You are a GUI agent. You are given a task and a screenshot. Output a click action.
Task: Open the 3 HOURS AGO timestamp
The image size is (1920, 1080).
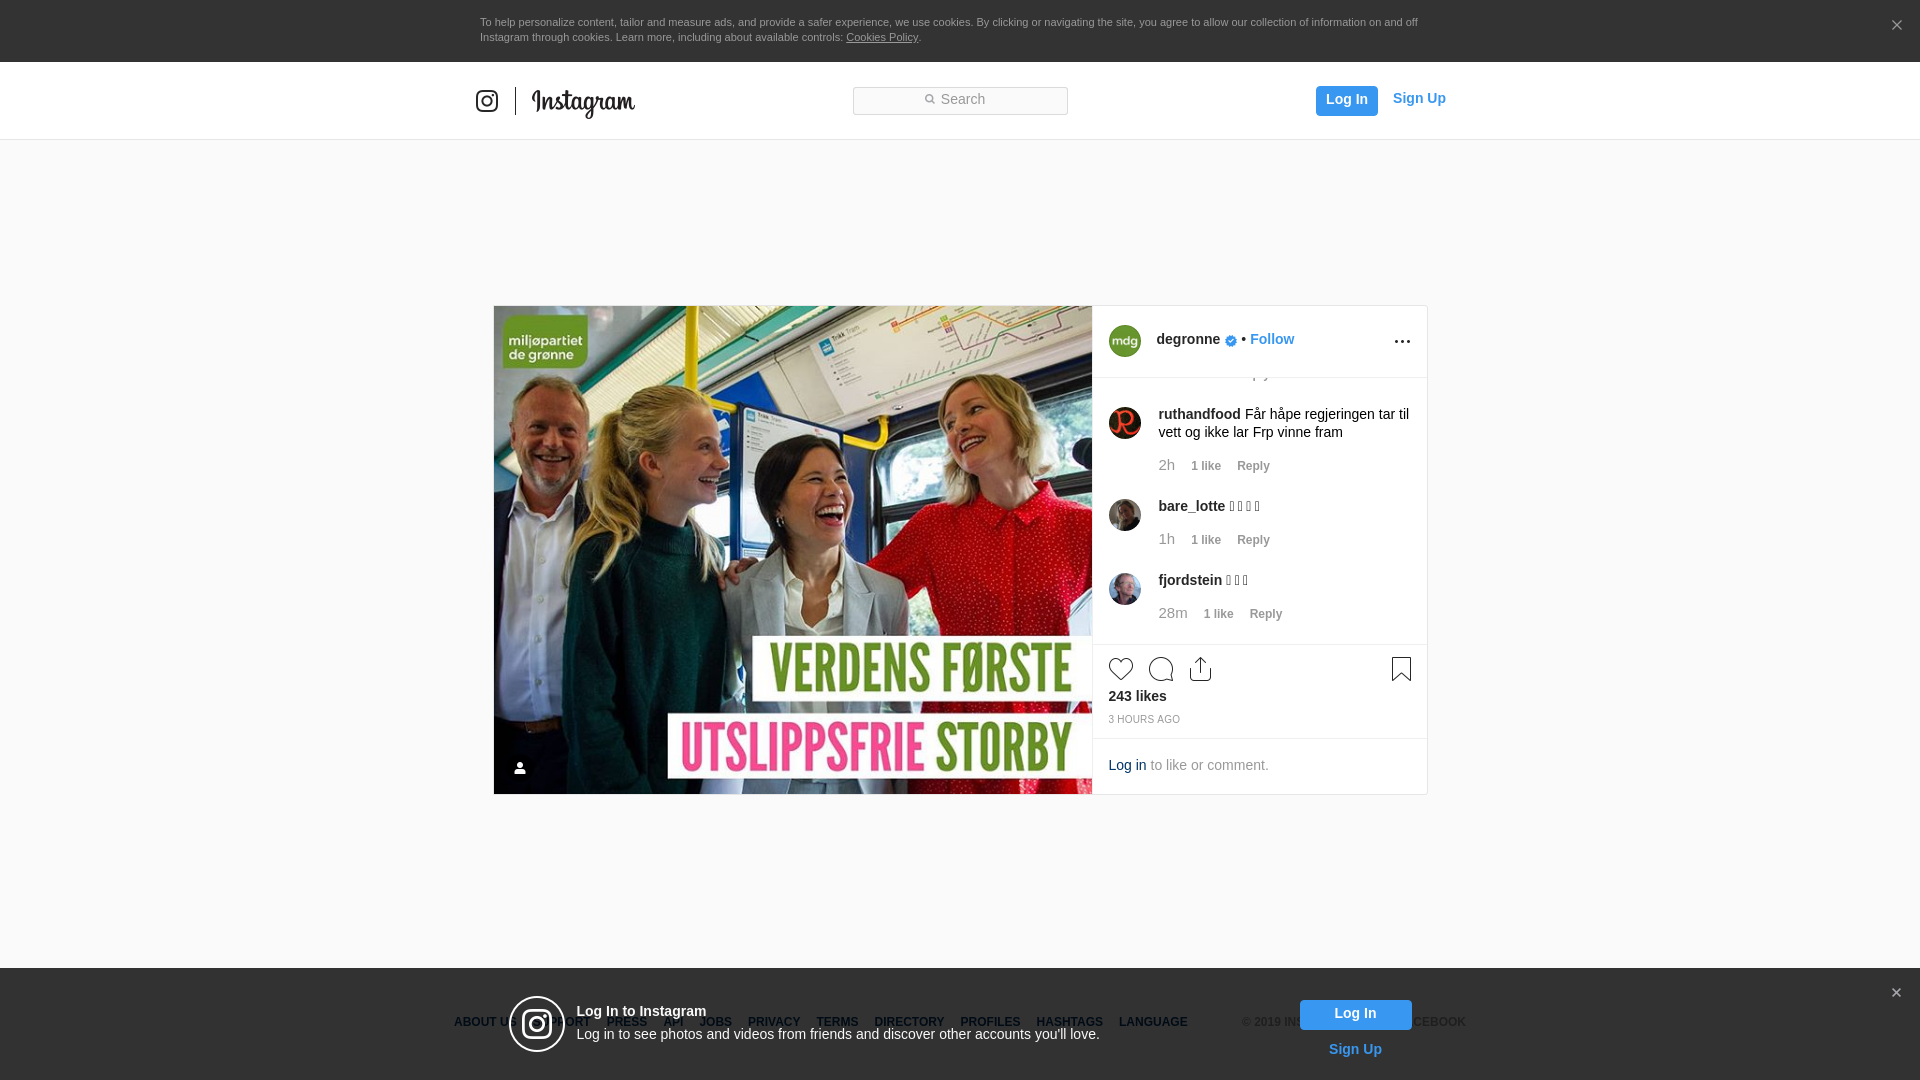(1144, 720)
